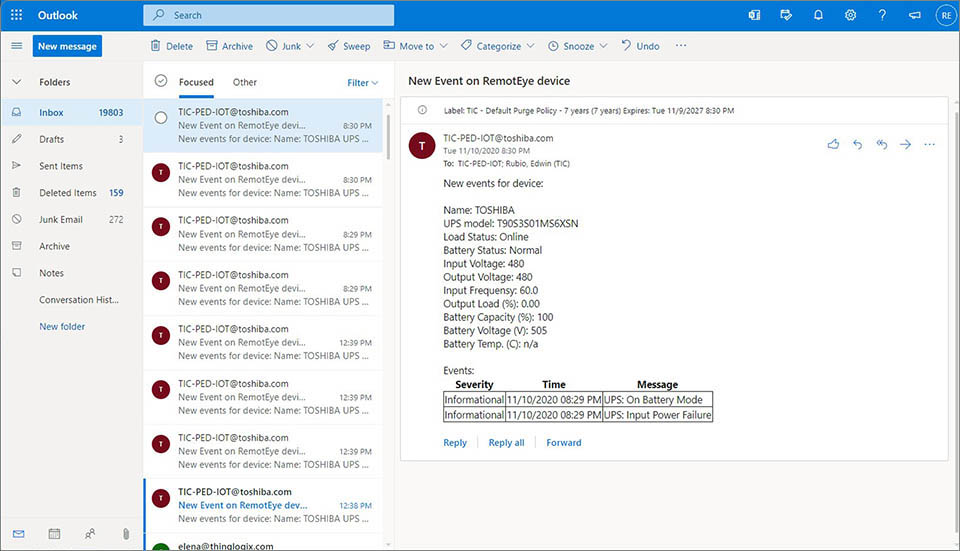Click 'UPS: On Battery Mode' table cell
Screen dimensions: 960x551
tap(658, 400)
